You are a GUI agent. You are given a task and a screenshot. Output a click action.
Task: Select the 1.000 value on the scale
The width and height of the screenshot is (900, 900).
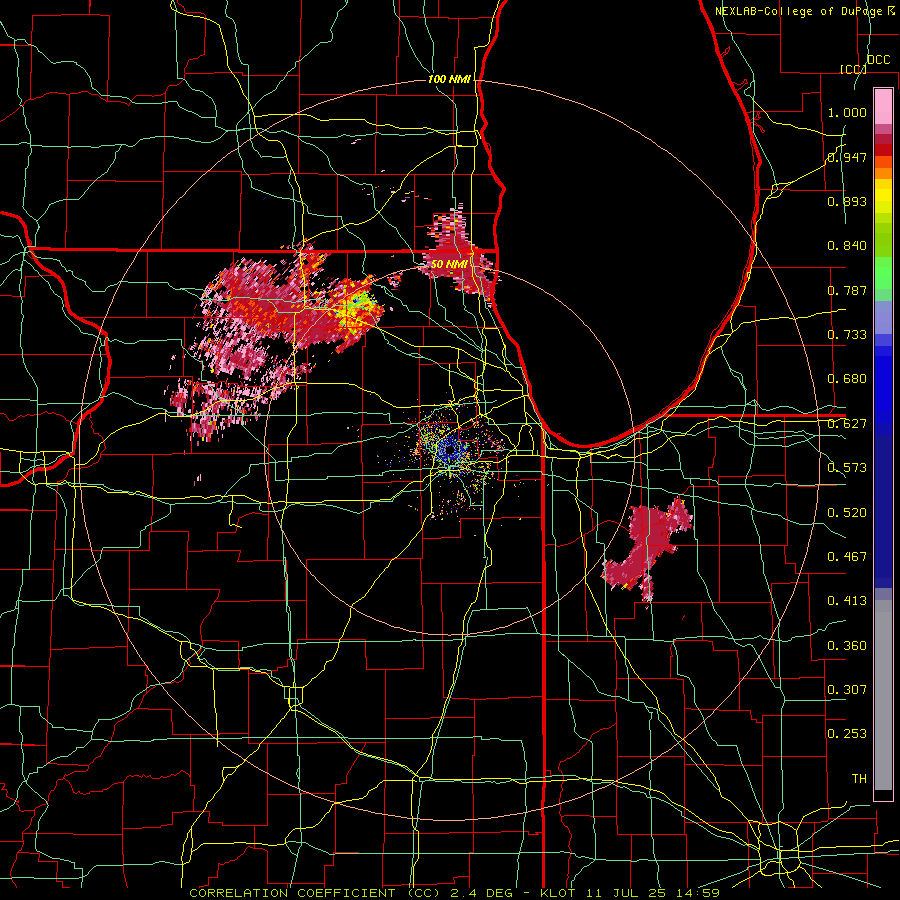click(x=847, y=112)
